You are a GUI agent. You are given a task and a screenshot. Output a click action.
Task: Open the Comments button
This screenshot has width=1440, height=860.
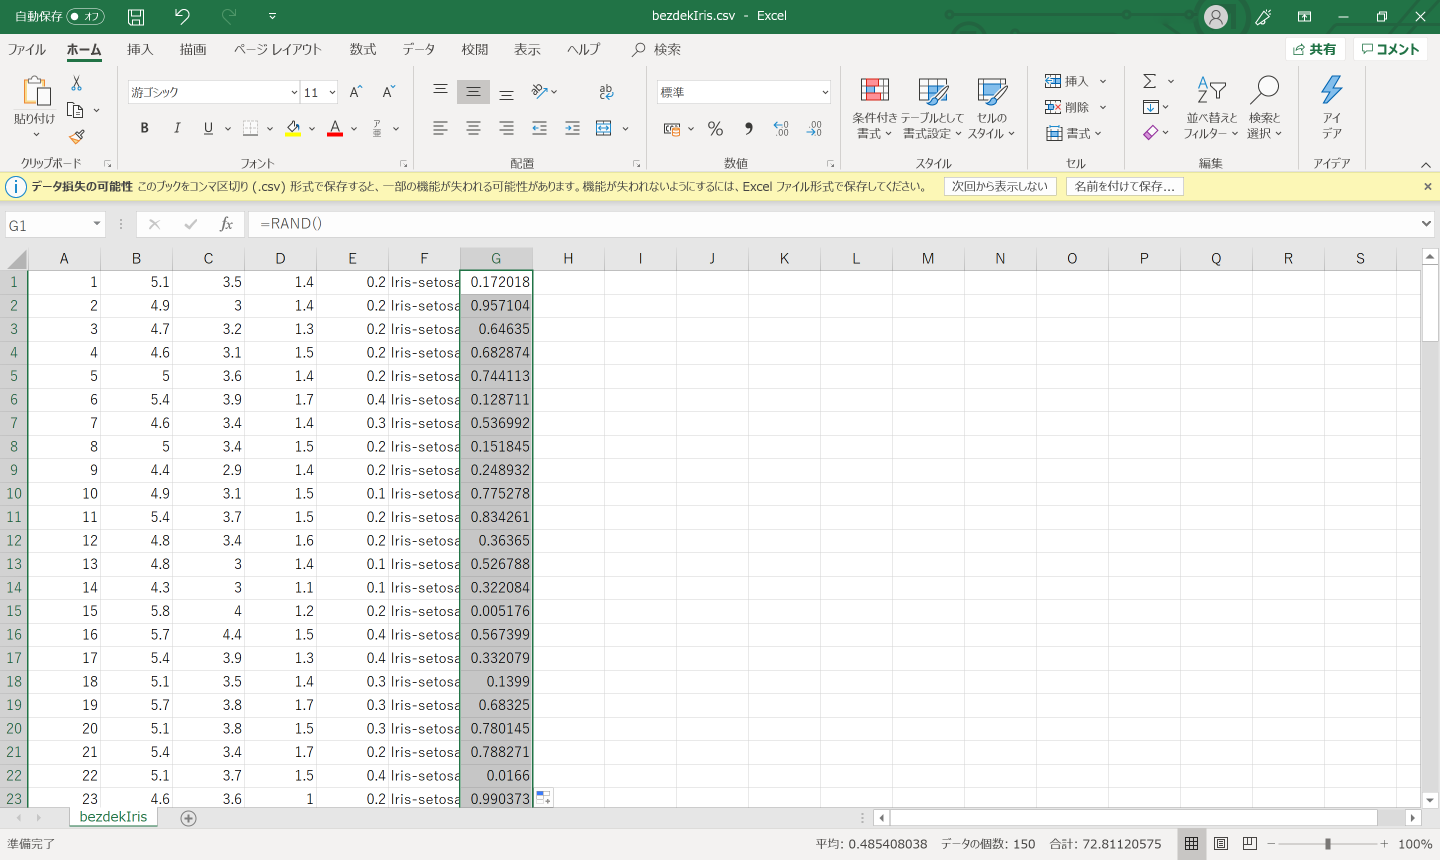(x=1390, y=49)
